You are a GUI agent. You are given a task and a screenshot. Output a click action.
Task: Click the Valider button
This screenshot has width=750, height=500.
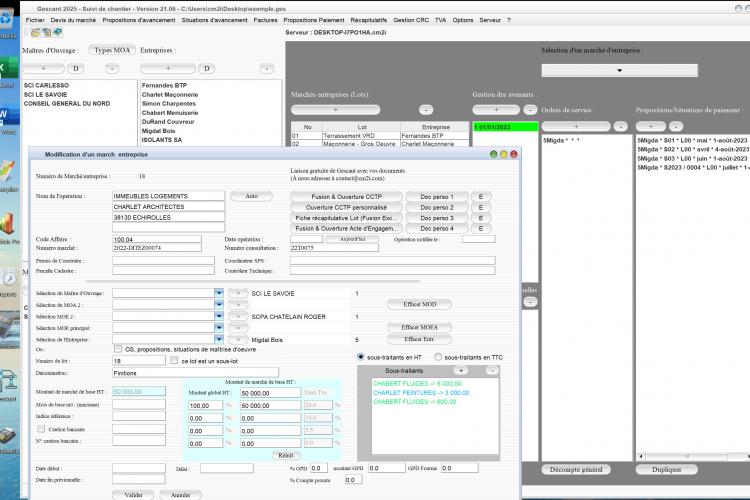(x=133, y=495)
